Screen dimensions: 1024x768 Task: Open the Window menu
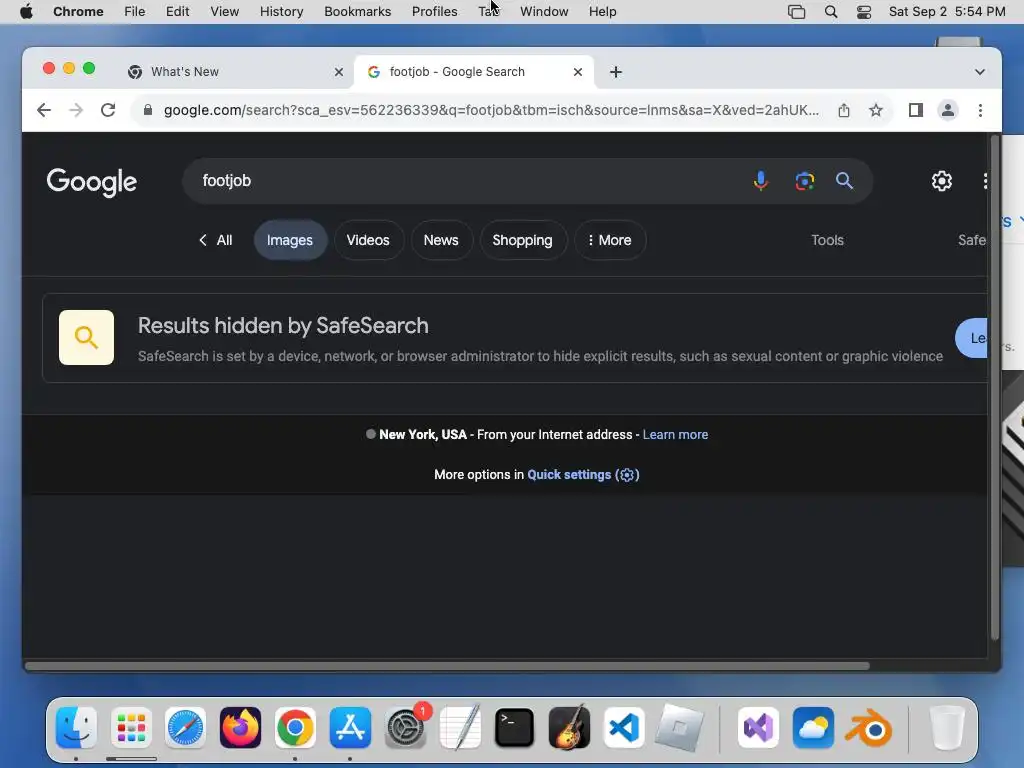[x=544, y=12]
